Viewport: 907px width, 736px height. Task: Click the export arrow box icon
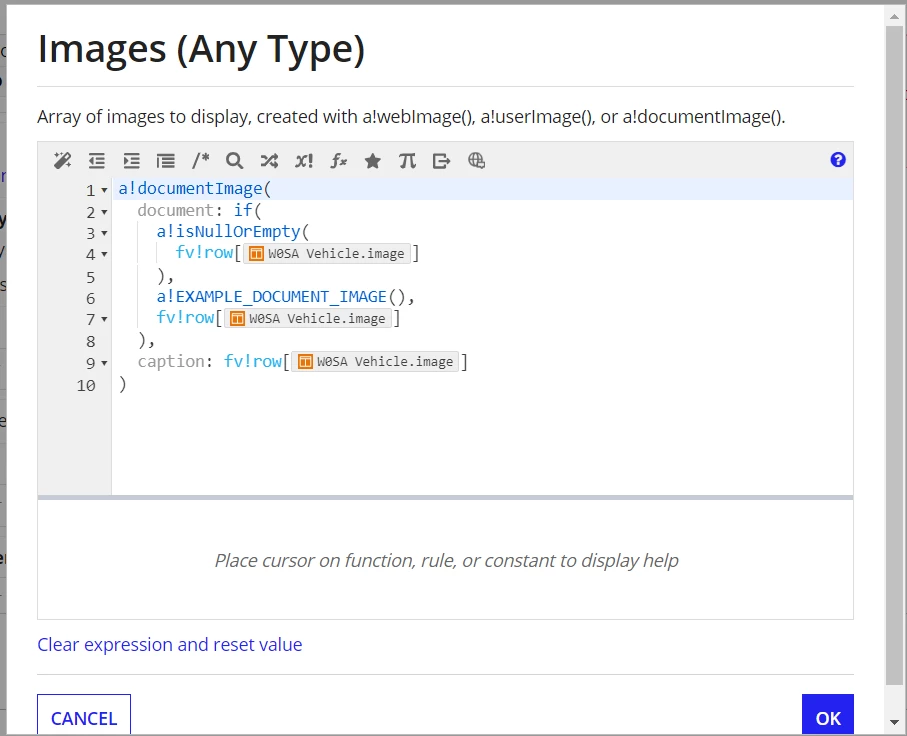[441, 160]
